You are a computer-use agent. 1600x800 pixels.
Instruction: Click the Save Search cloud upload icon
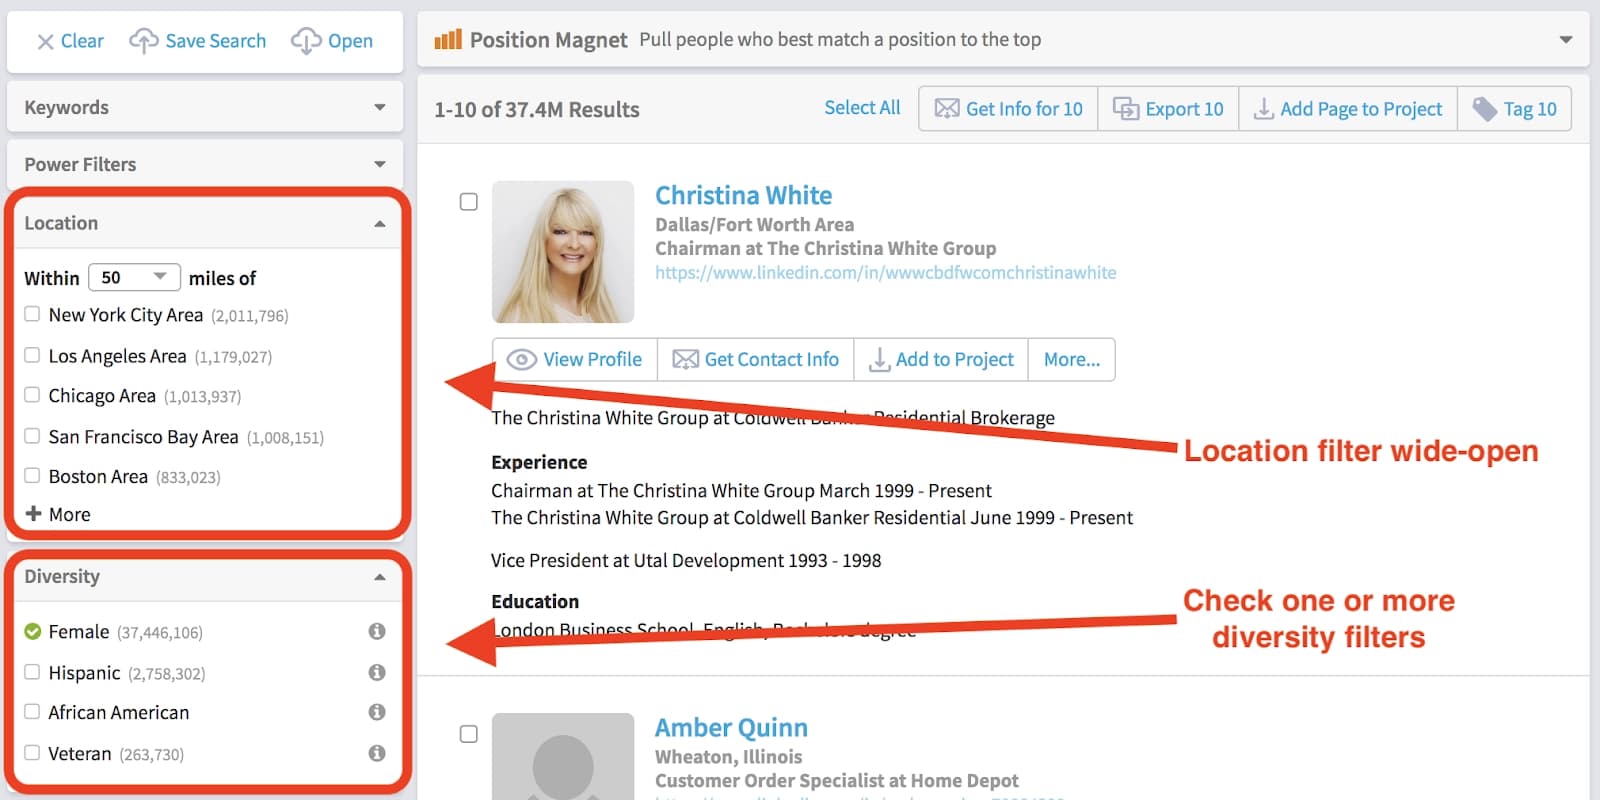point(143,41)
